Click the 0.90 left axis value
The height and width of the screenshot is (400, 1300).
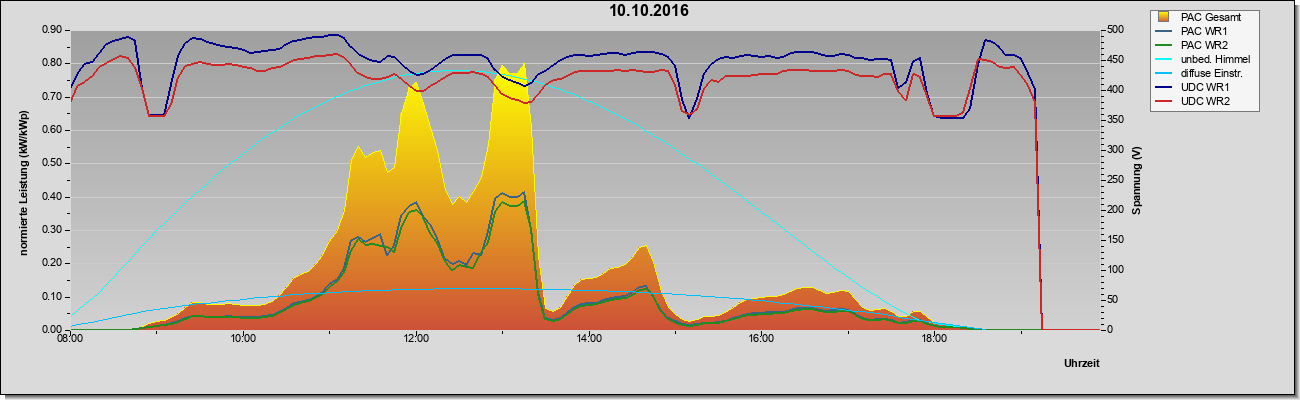[53, 30]
